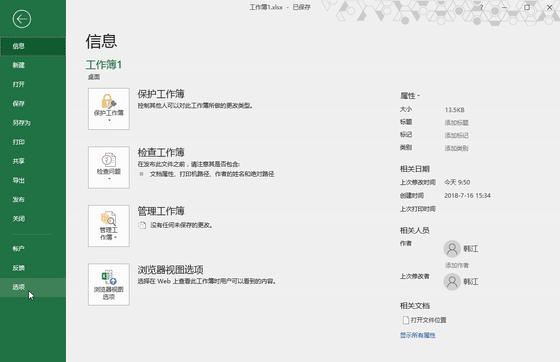Open the 管理工作簿 magnifier icon button
This screenshot has width=560, height=362.
coord(109,226)
